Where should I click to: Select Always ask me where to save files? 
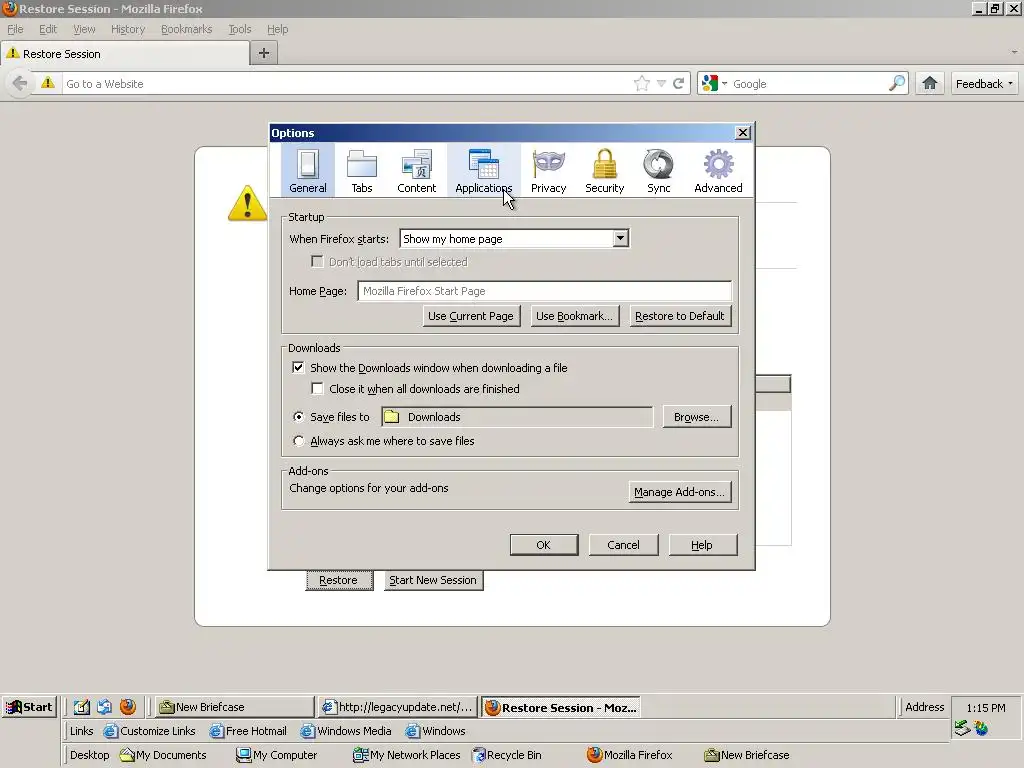pos(298,441)
